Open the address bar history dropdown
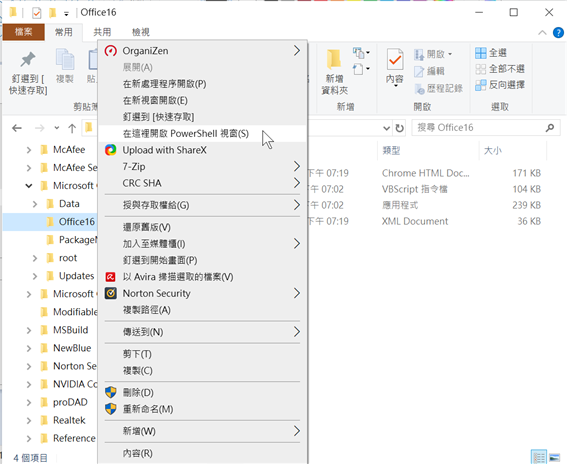Viewport: 567px width, 464px height. click(x=387, y=128)
